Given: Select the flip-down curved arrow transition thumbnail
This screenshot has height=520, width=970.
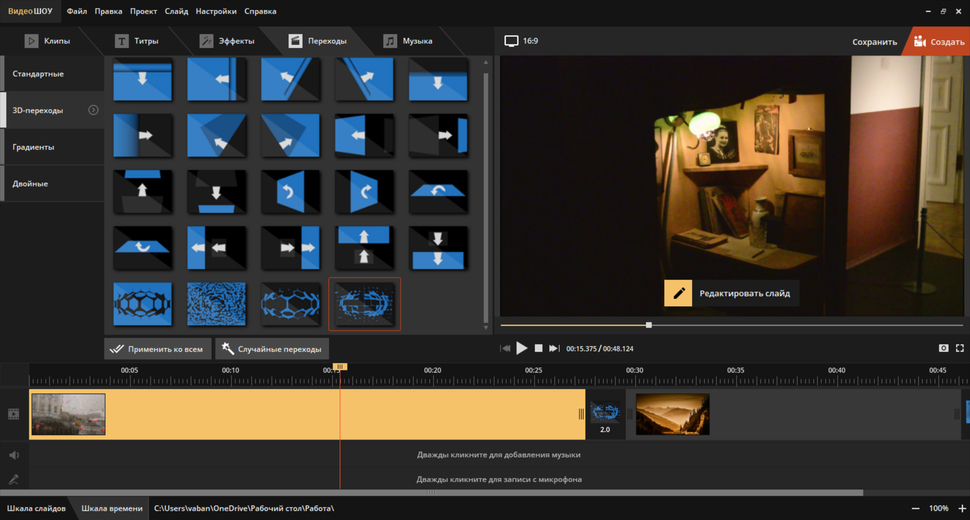Looking at the screenshot, I should [x=142, y=247].
